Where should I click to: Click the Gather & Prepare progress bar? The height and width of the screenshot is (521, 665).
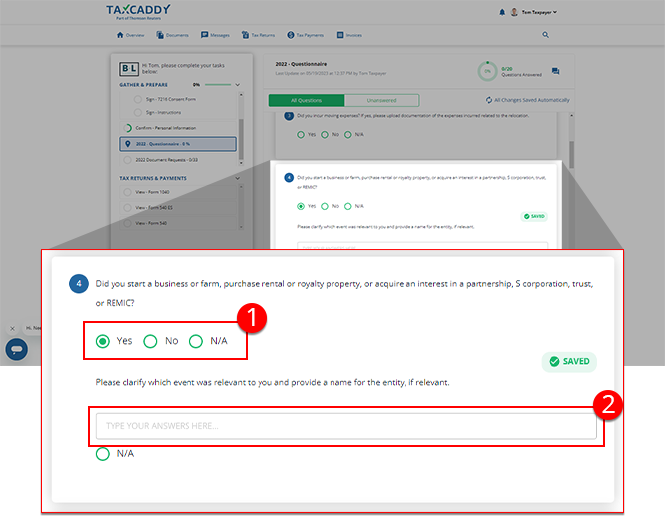pos(218,85)
